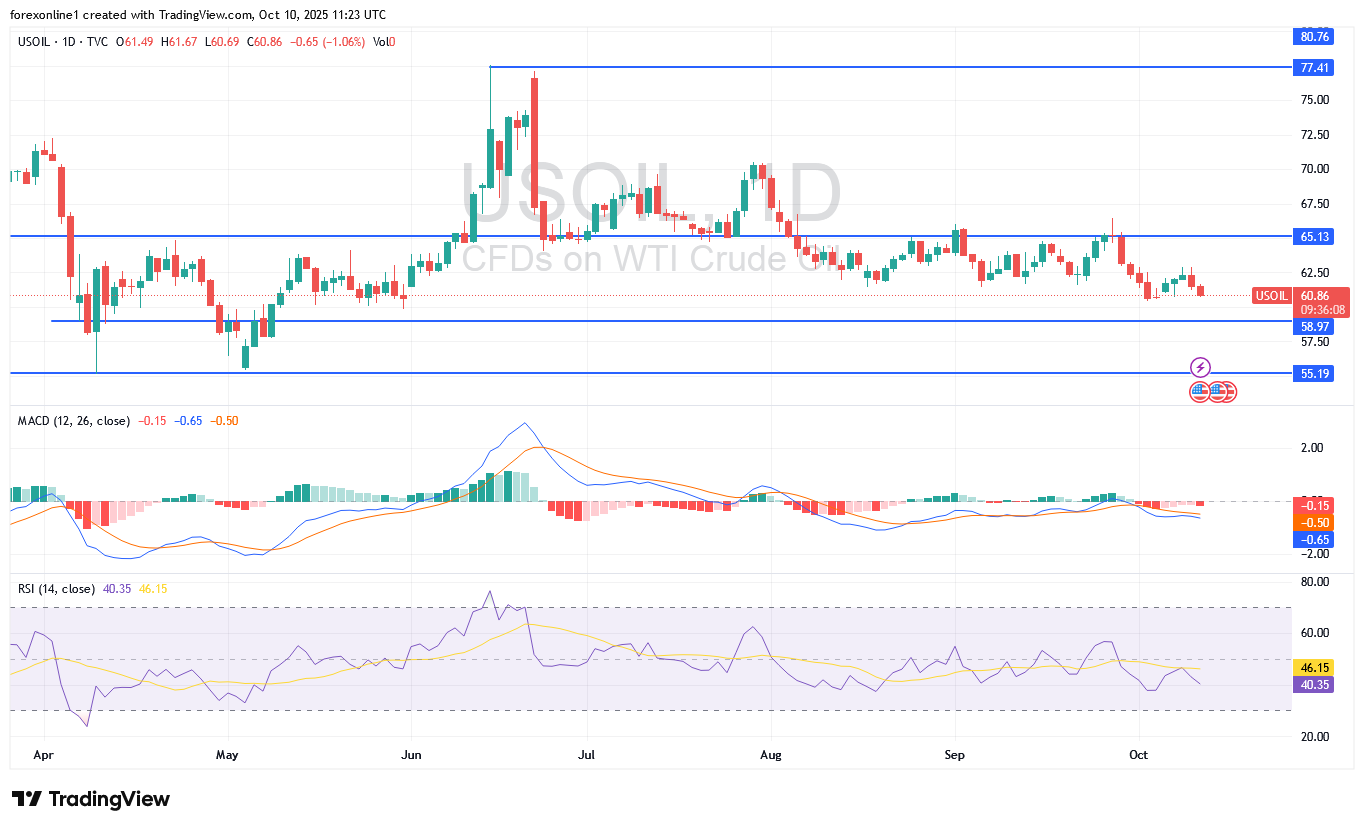The image size is (1364, 829).
Task: Click the RSI (14, close) indicator title
Action: pyautogui.click(x=56, y=589)
